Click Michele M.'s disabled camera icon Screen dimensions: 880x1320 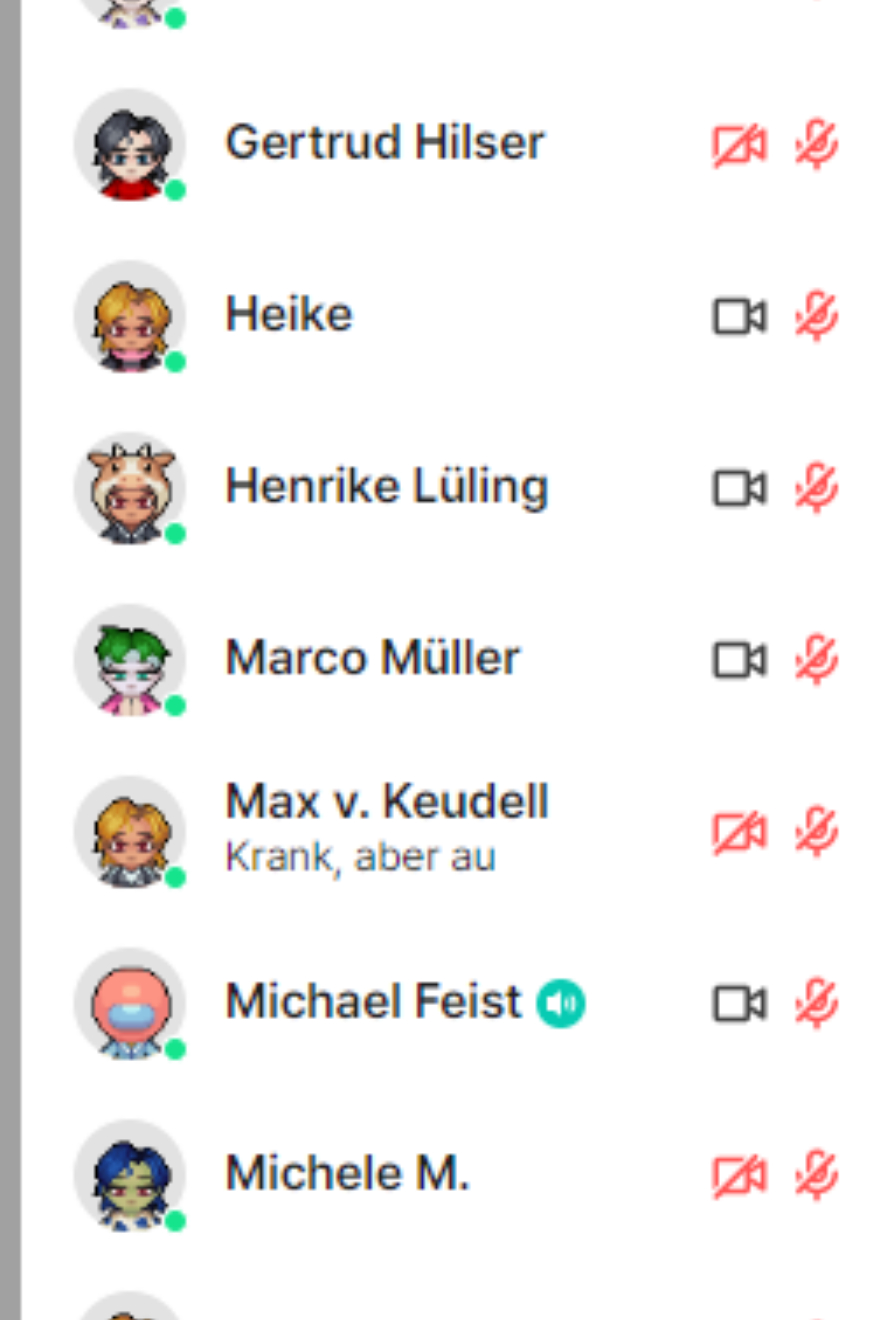739,1177
